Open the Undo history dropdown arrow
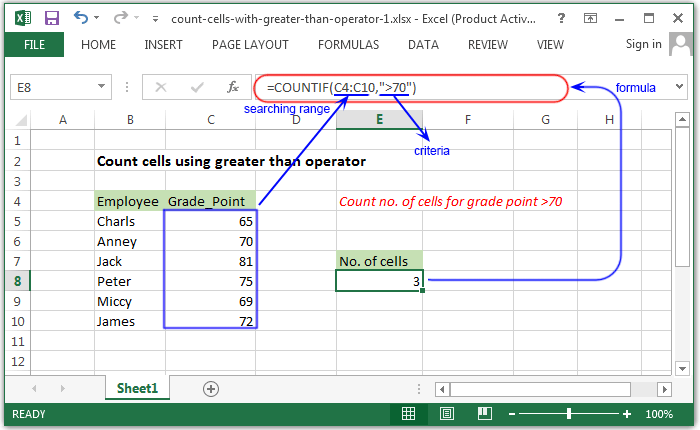The width and height of the screenshot is (700, 430). pyautogui.click(x=96, y=18)
